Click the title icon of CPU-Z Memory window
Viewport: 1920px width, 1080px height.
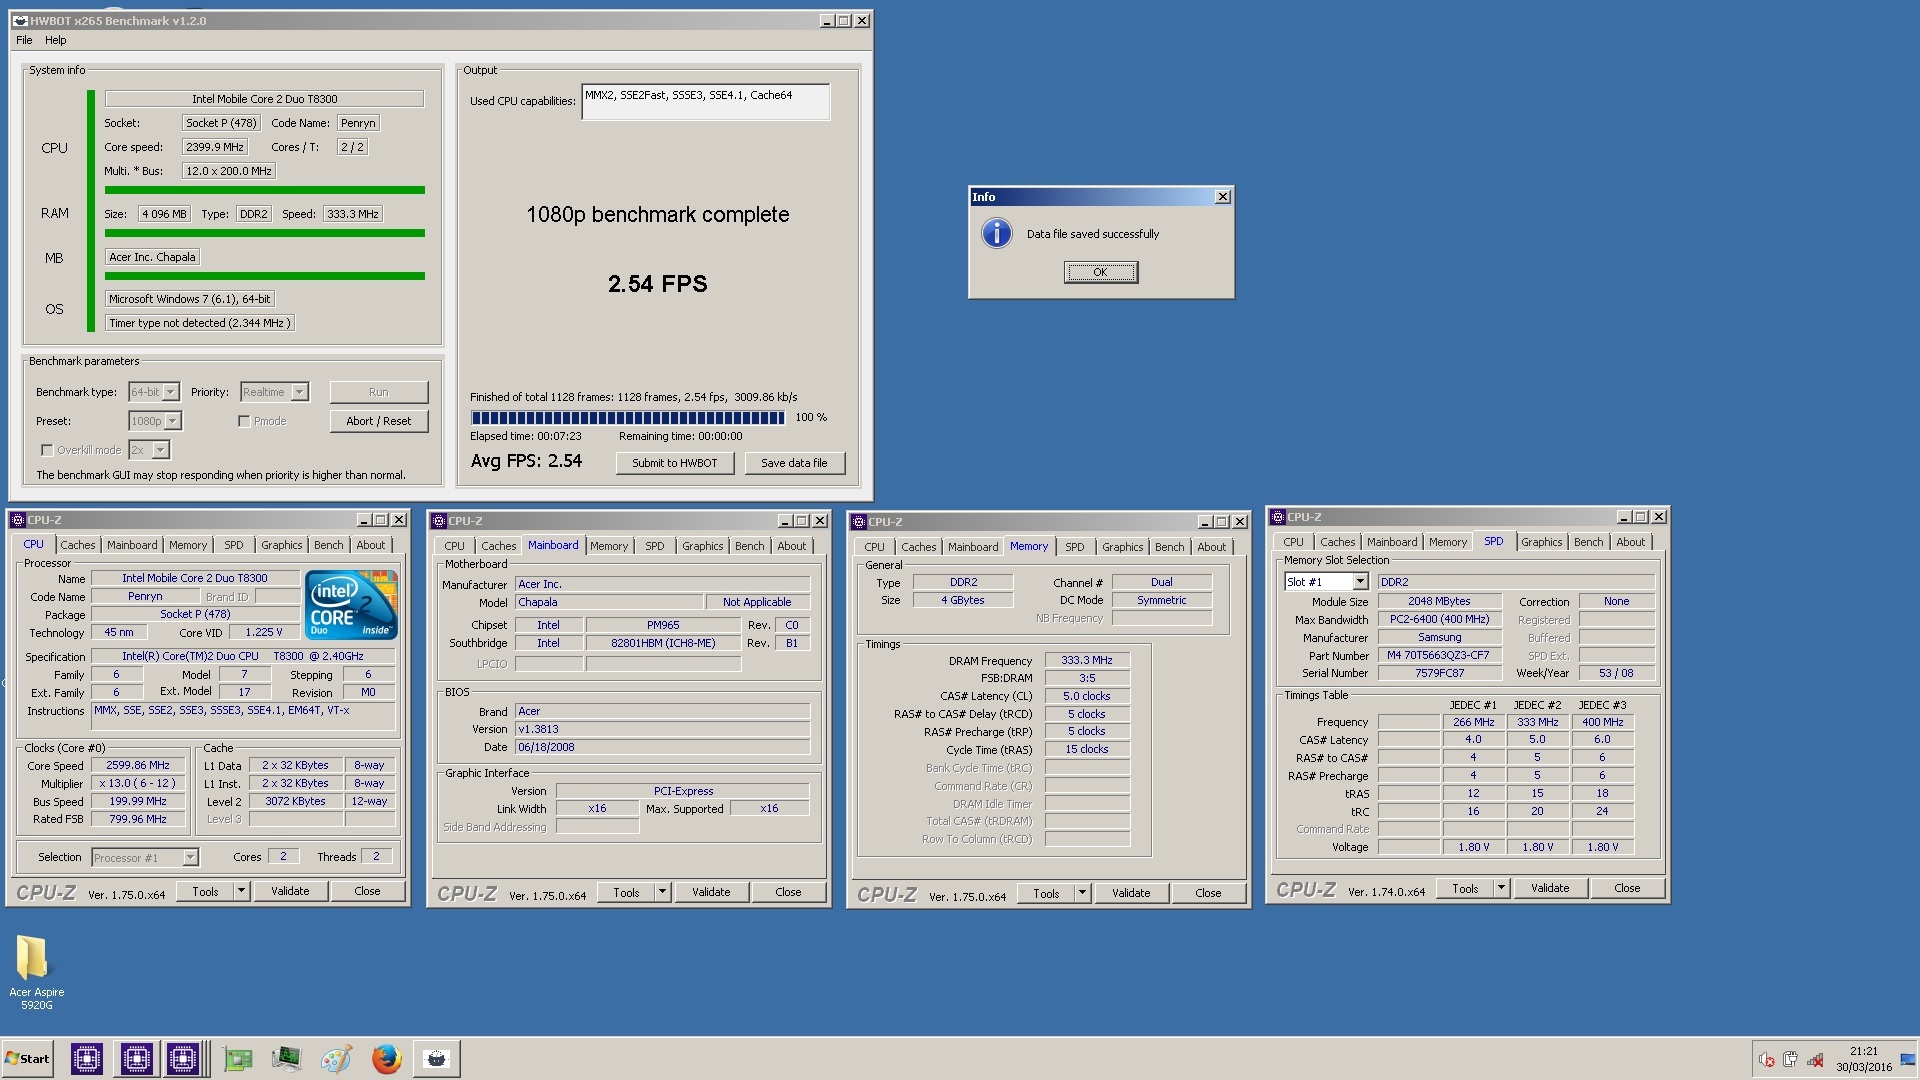[858, 521]
